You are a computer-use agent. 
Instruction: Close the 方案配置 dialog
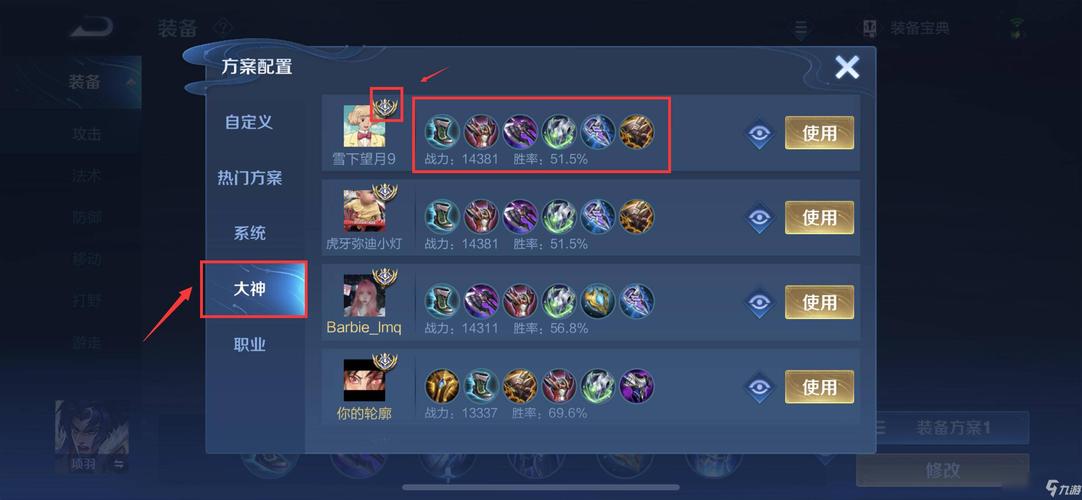click(x=847, y=67)
